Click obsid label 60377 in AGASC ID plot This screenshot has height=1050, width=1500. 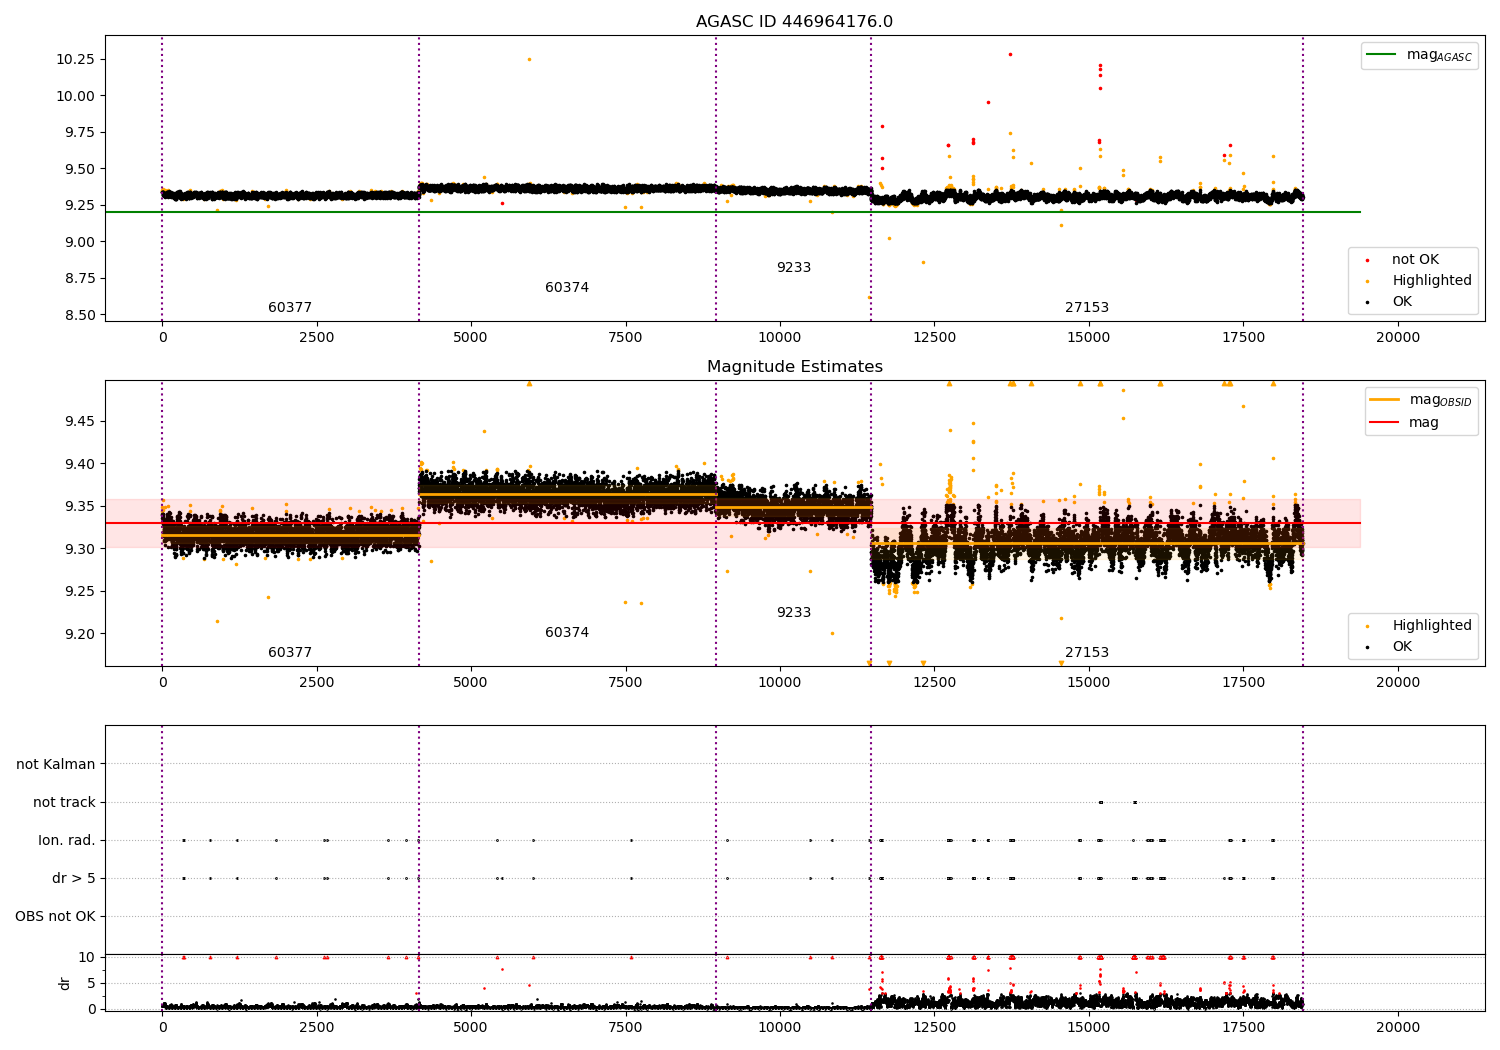click(x=290, y=308)
